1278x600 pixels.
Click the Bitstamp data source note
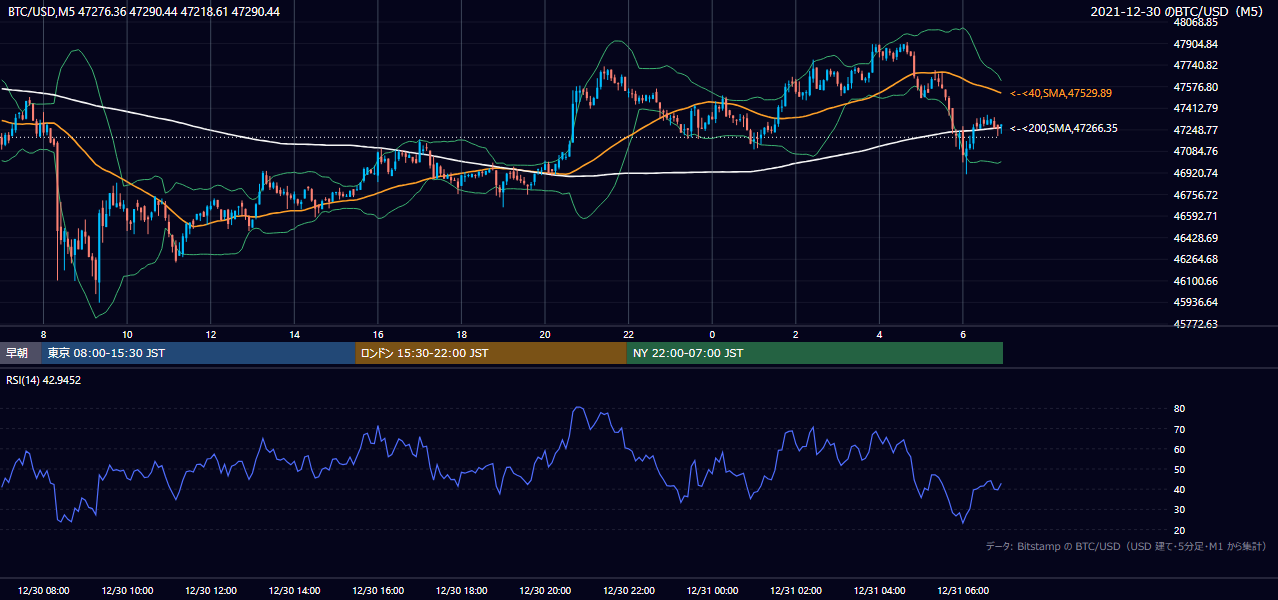point(1126,546)
